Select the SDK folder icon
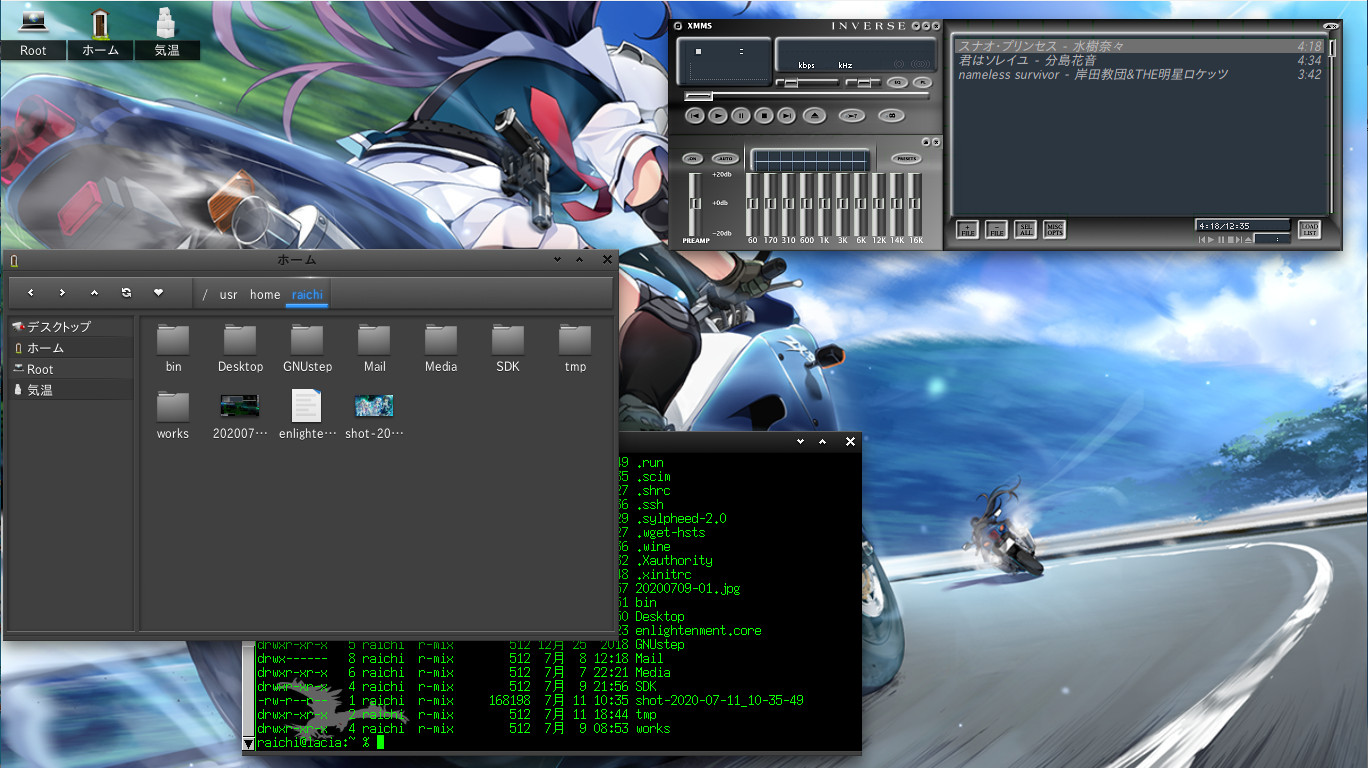Screen dimensions: 1368x768 508,340
